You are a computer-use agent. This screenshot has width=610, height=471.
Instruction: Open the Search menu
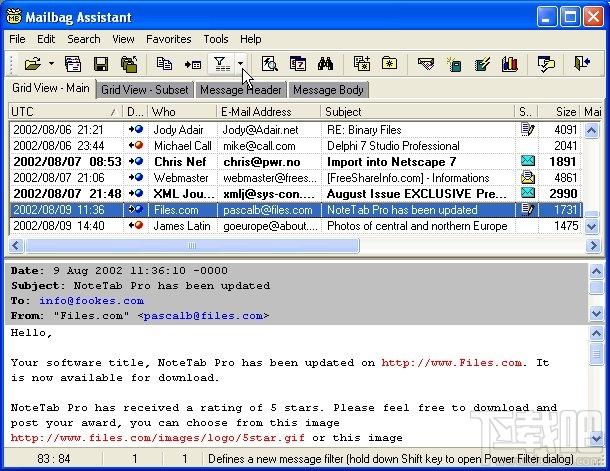click(84, 39)
